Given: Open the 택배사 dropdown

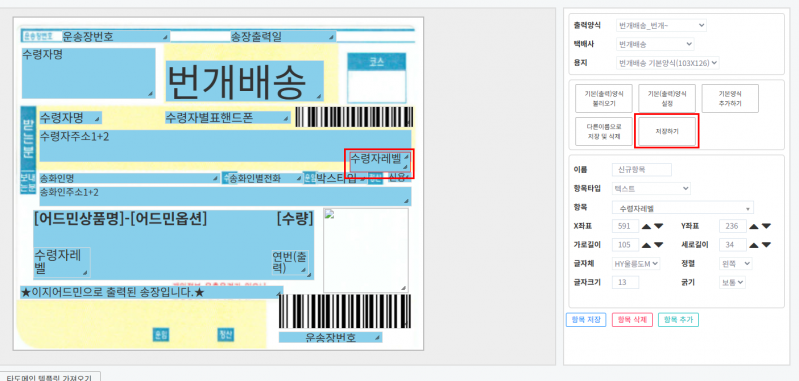Looking at the screenshot, I should [x=655, y=44].
